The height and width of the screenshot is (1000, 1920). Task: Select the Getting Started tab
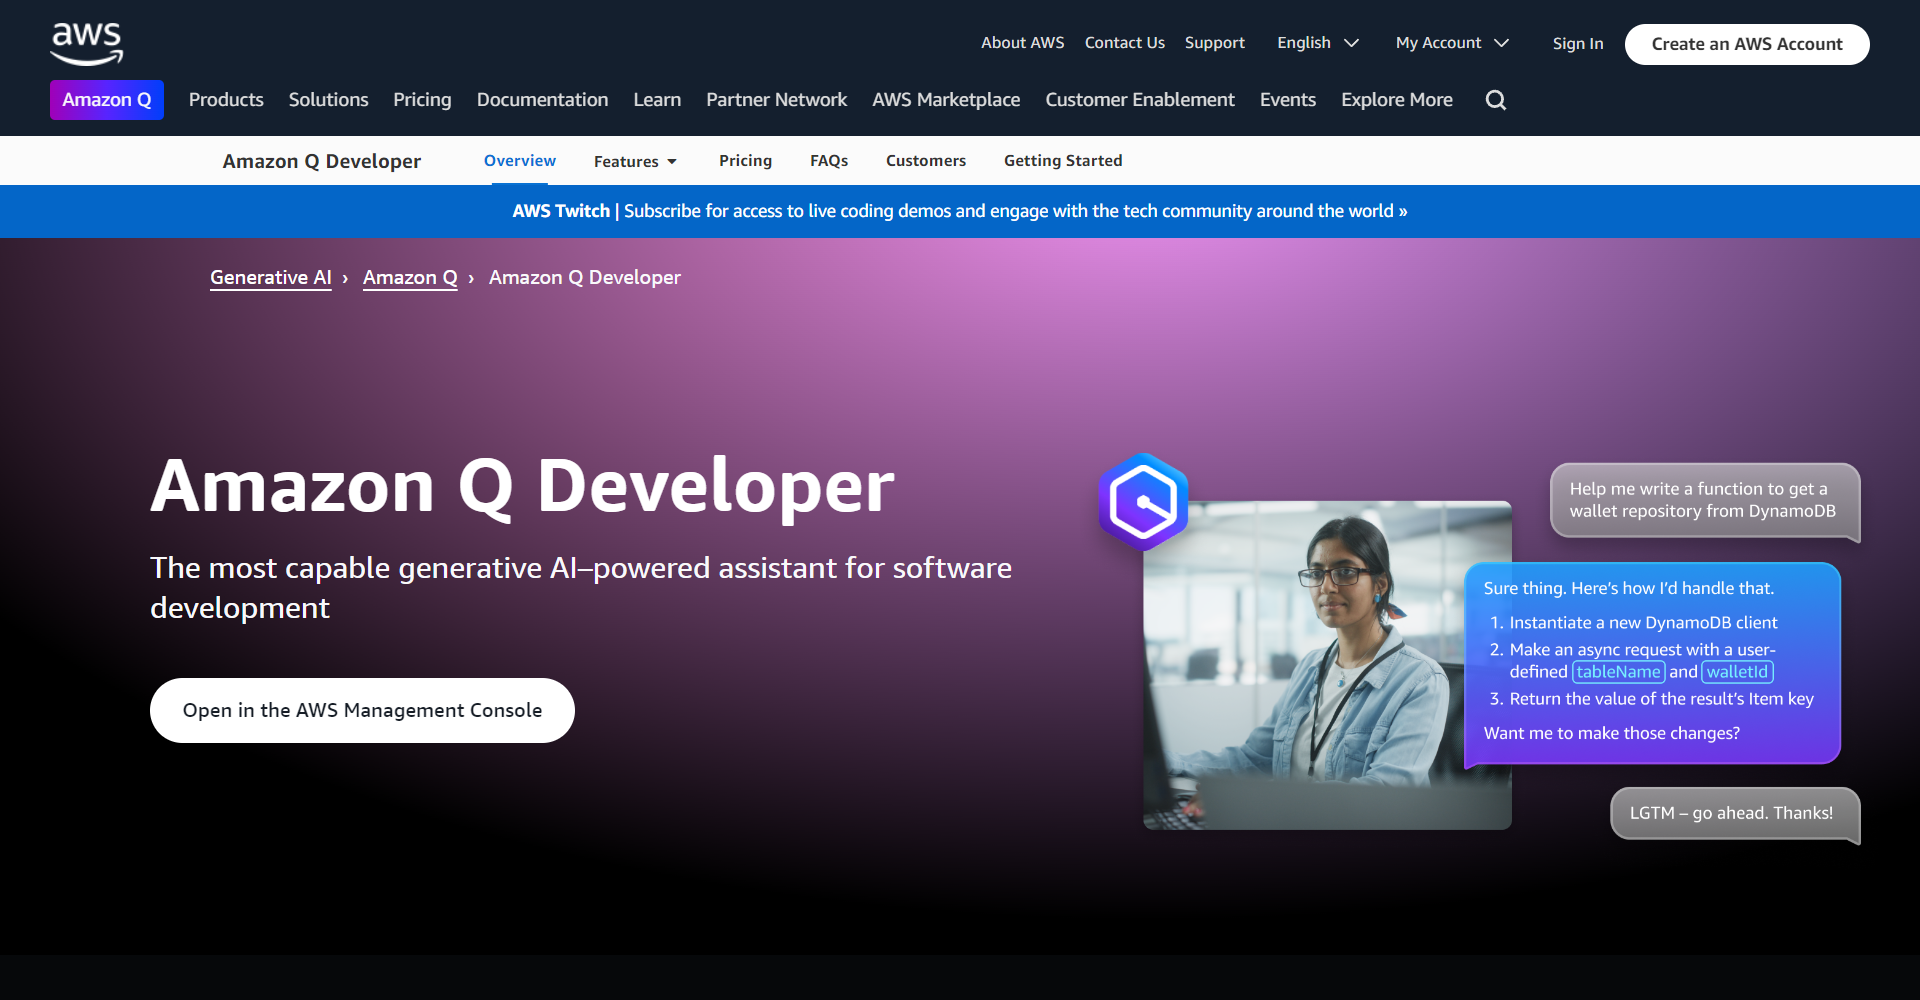pos(1062,161)
